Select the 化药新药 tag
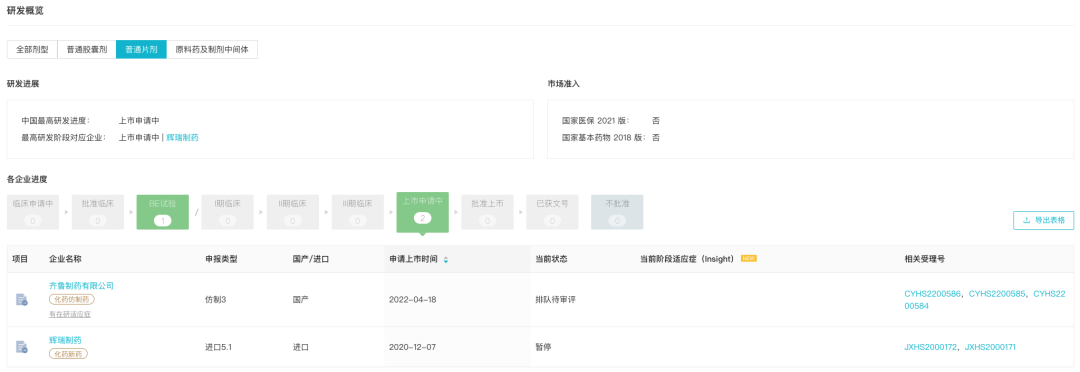The width and height of the screenshot is (1080, 372). [x=68, y=353]
